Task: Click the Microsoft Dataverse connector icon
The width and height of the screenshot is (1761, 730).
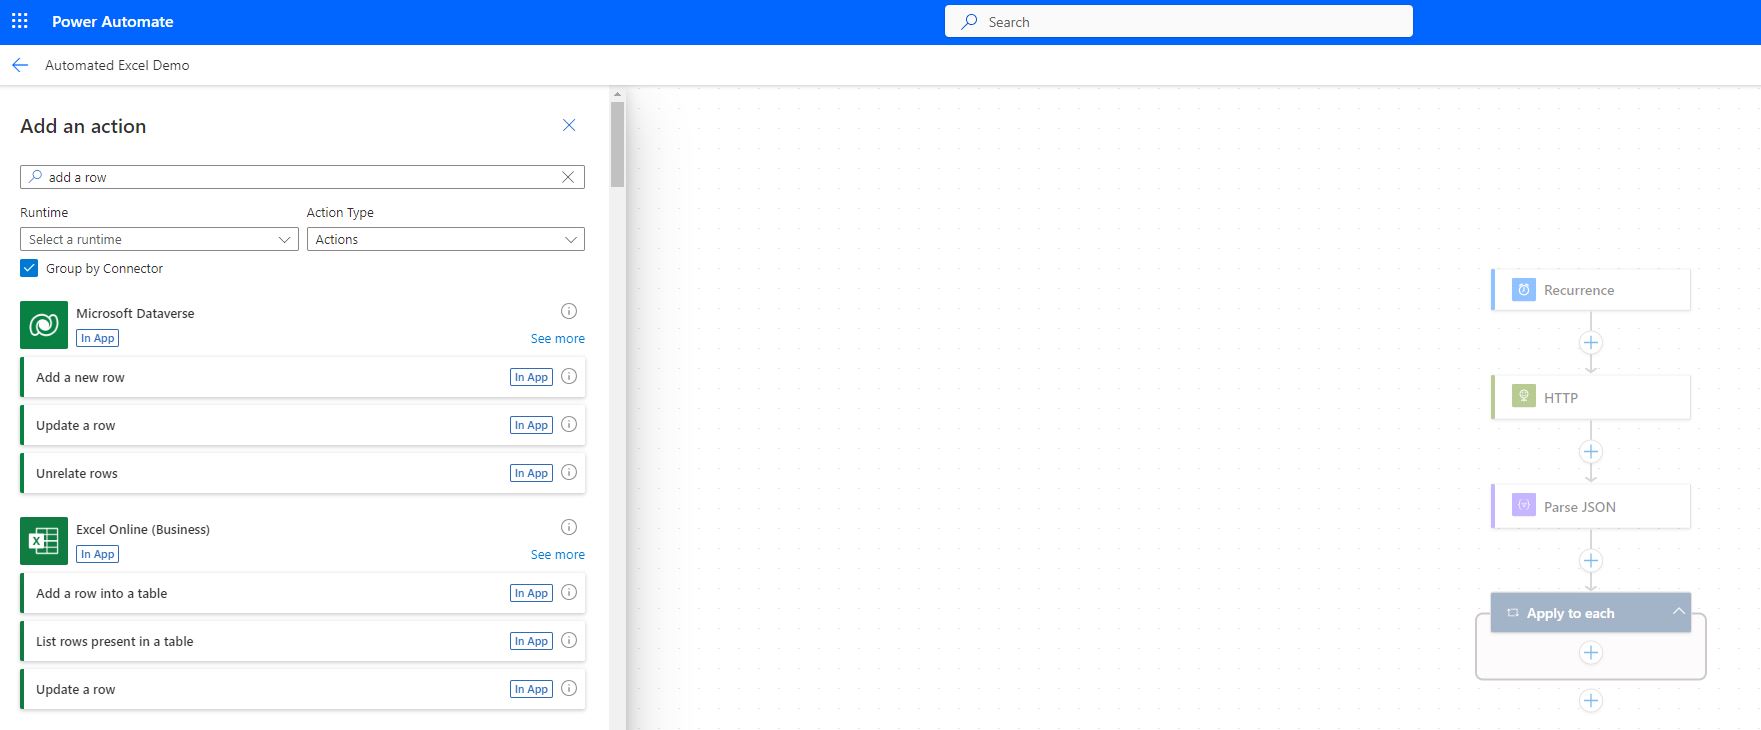Action: pos(44,325)
